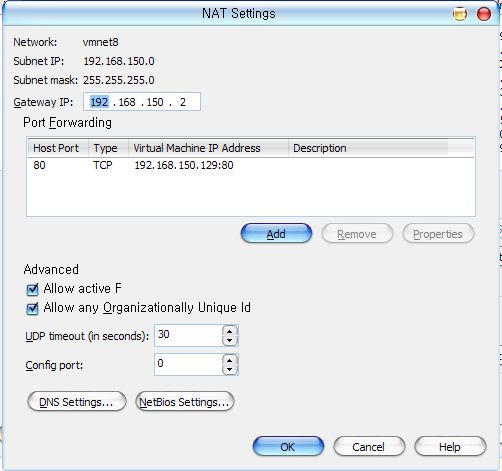This screenshot has height=471, width=502.
Task: Click the Gateway IP label
Action: coord(43,102)
